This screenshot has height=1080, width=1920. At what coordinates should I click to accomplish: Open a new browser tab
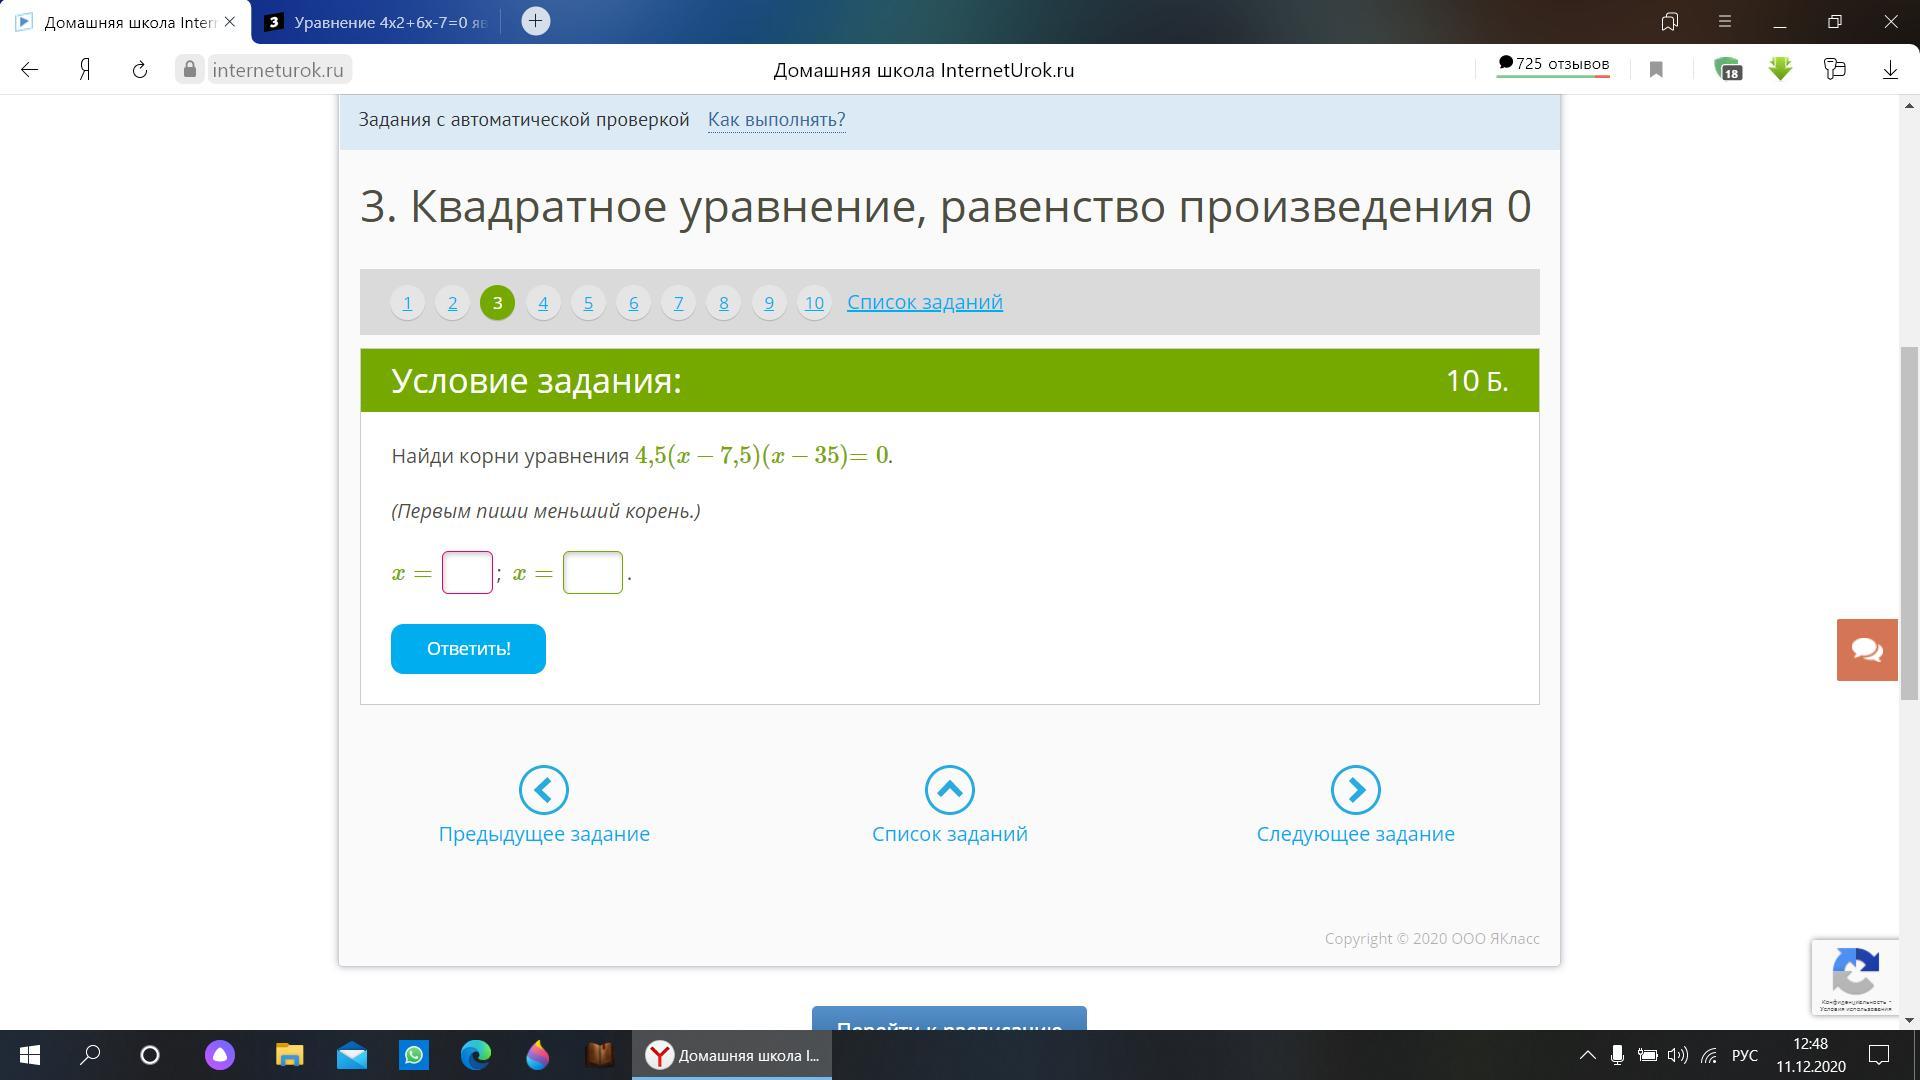click(x=535, y=21)
